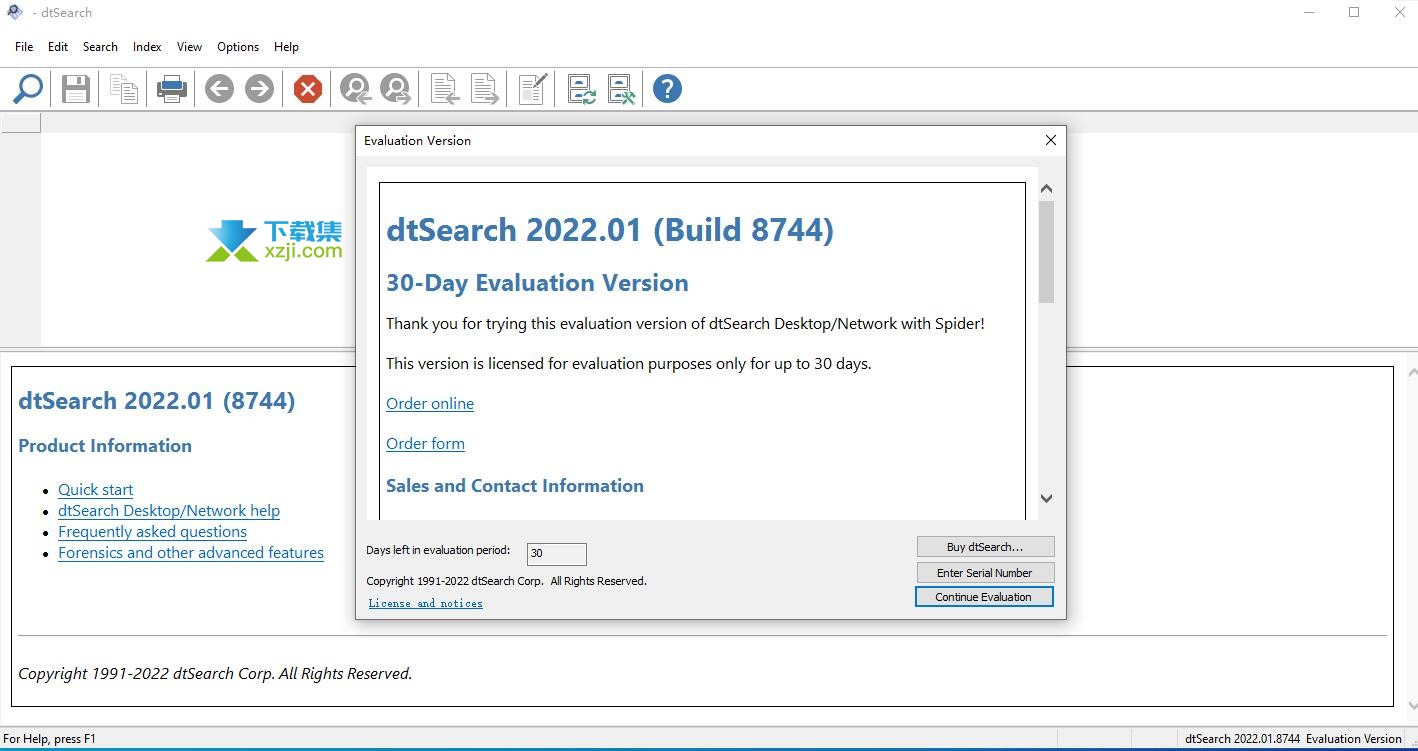Click 'For Help, press F1' status text

50,739
